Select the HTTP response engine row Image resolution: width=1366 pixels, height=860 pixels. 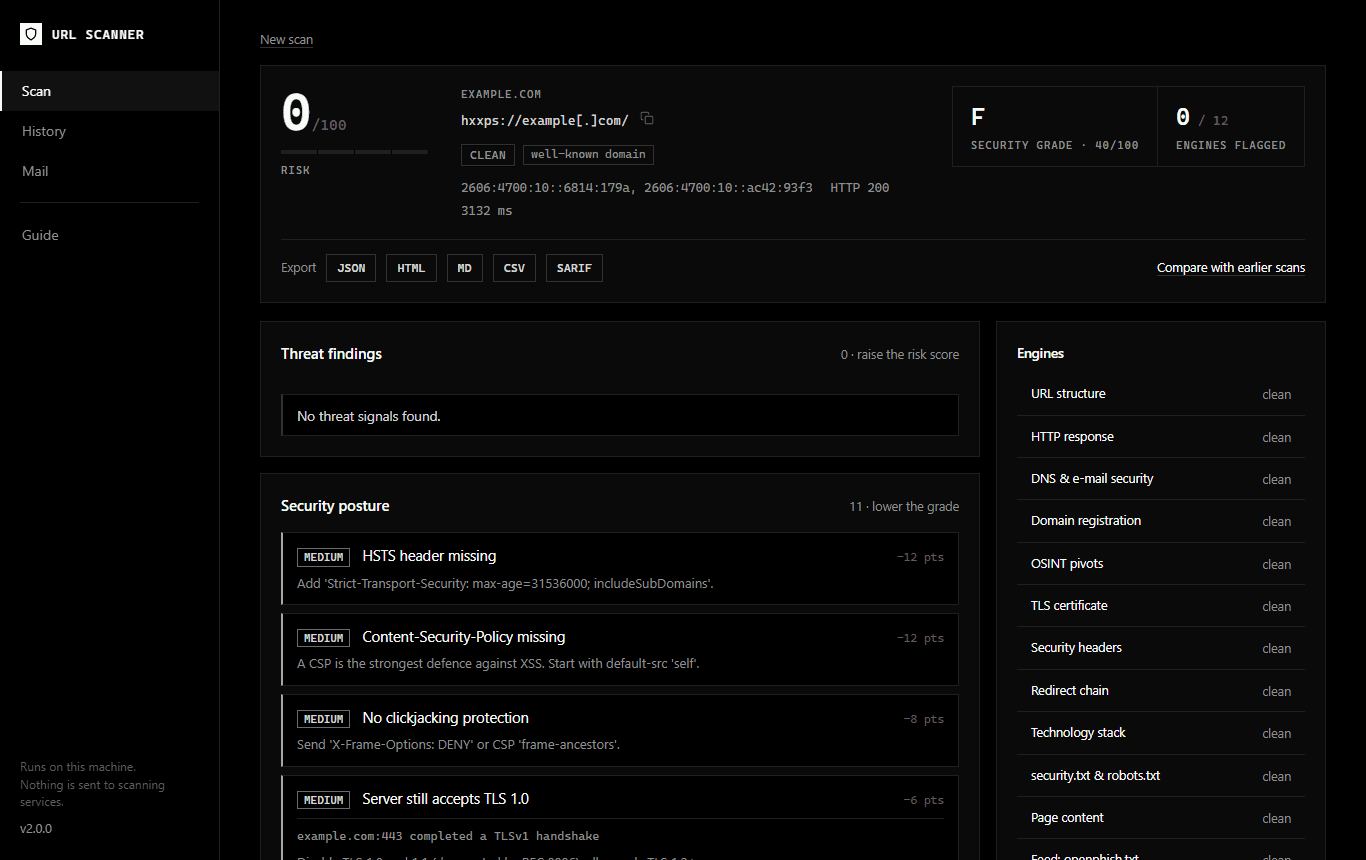coord(1161,437)
